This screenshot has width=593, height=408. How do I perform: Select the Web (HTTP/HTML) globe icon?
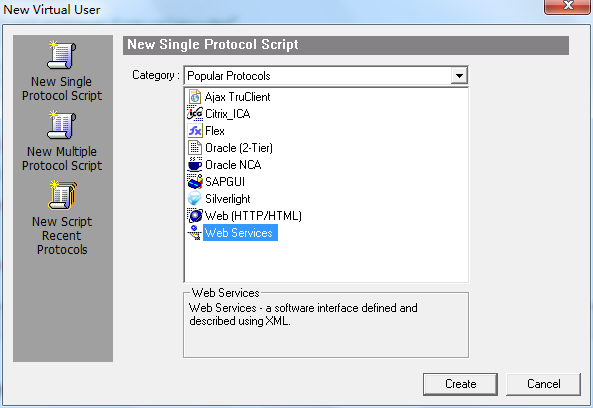point(195,216)
